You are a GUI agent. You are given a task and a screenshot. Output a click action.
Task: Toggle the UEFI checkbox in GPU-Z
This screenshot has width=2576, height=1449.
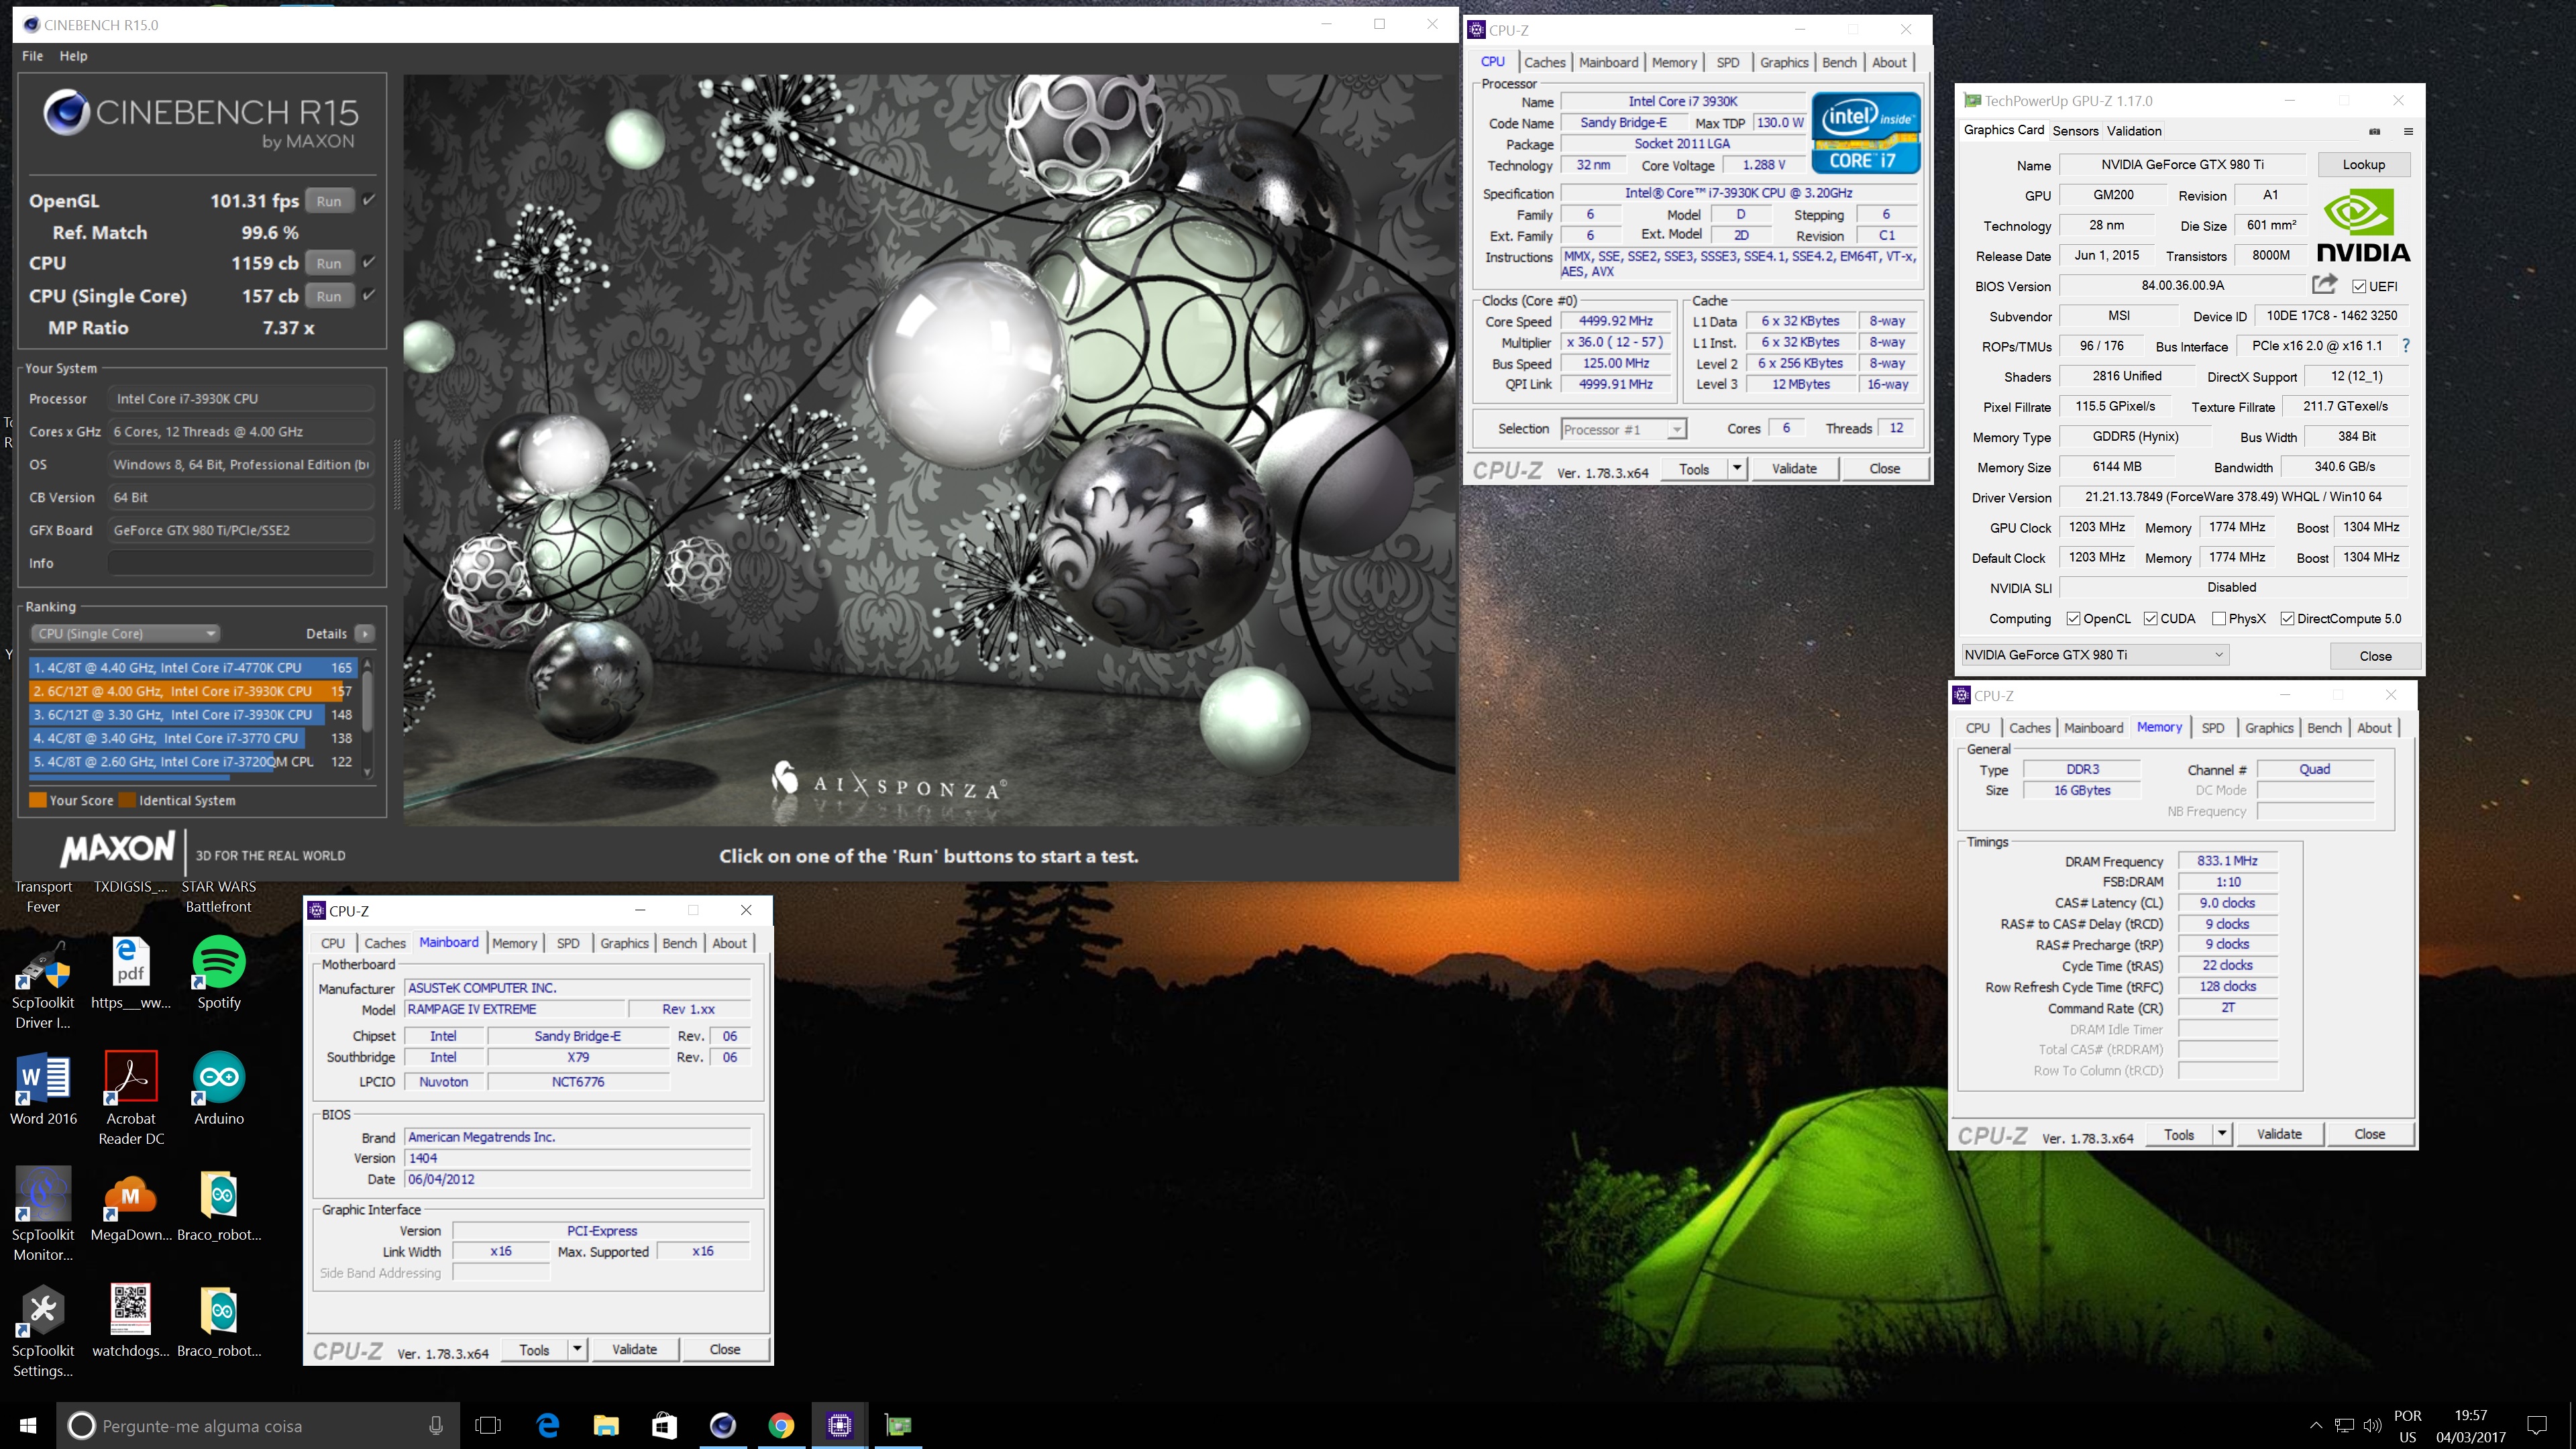[x=2359, y=286]
